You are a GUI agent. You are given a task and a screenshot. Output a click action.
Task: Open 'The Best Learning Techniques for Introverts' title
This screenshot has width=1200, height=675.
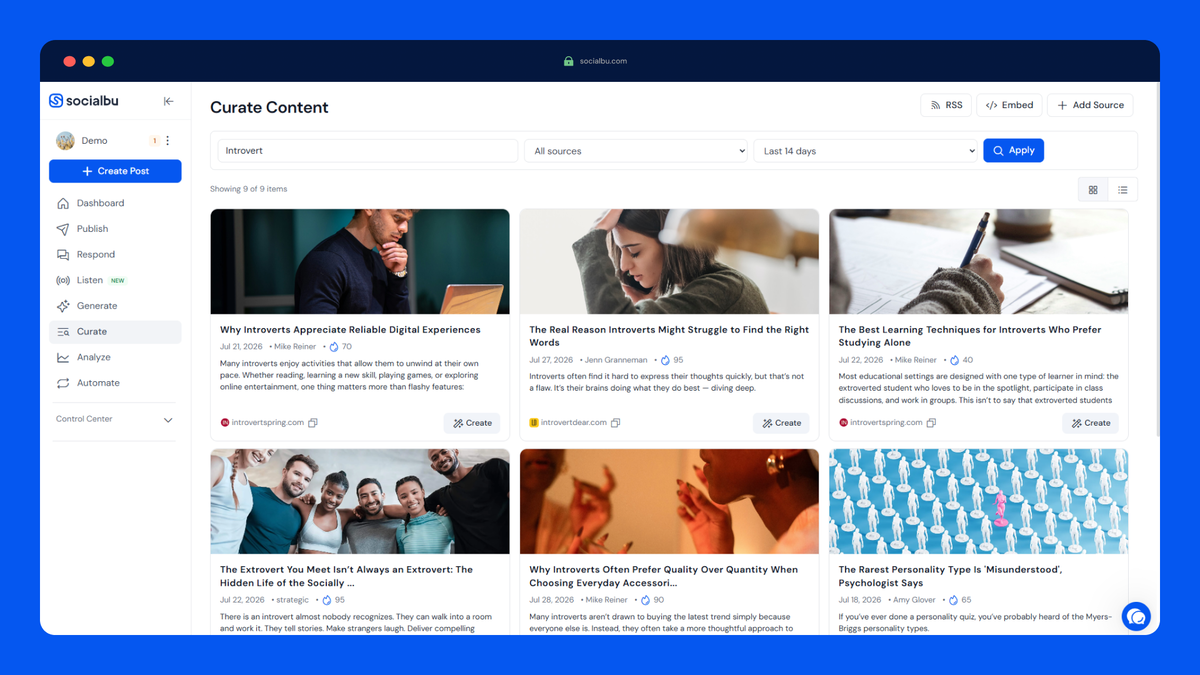click(969, 336)
